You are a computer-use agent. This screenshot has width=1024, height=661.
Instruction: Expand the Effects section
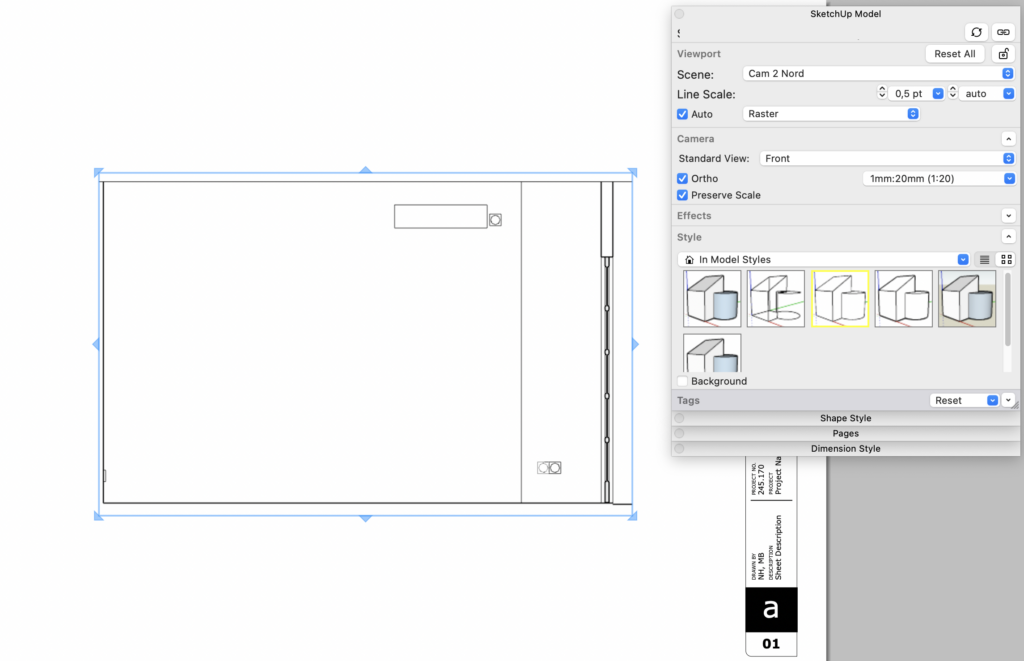point(1008,216)
